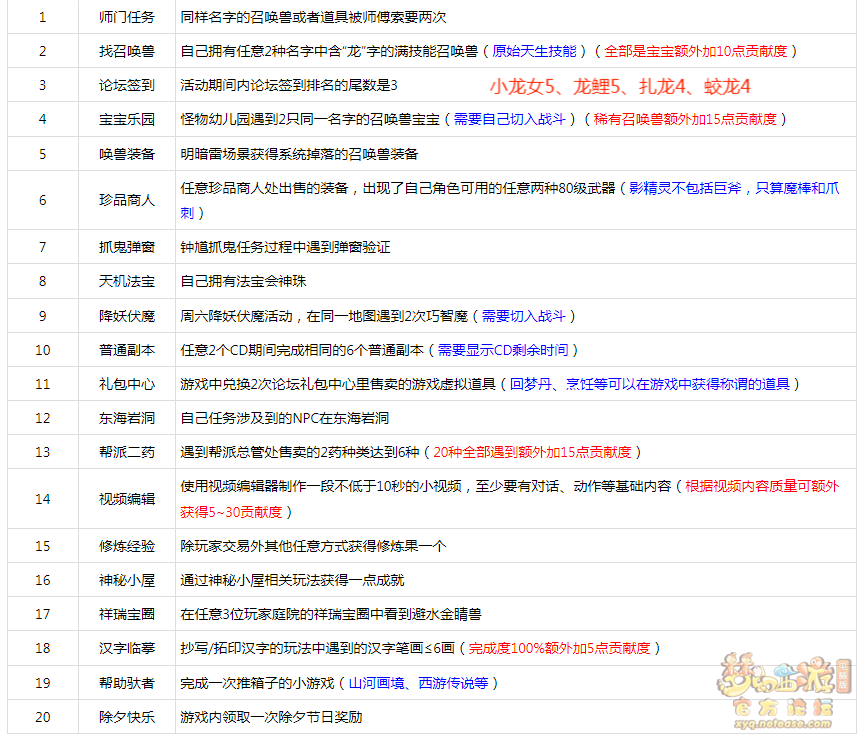Click blue text 山河画境、西游传说等
This screenshot has width=863, height=736.
tap(418, 683)
